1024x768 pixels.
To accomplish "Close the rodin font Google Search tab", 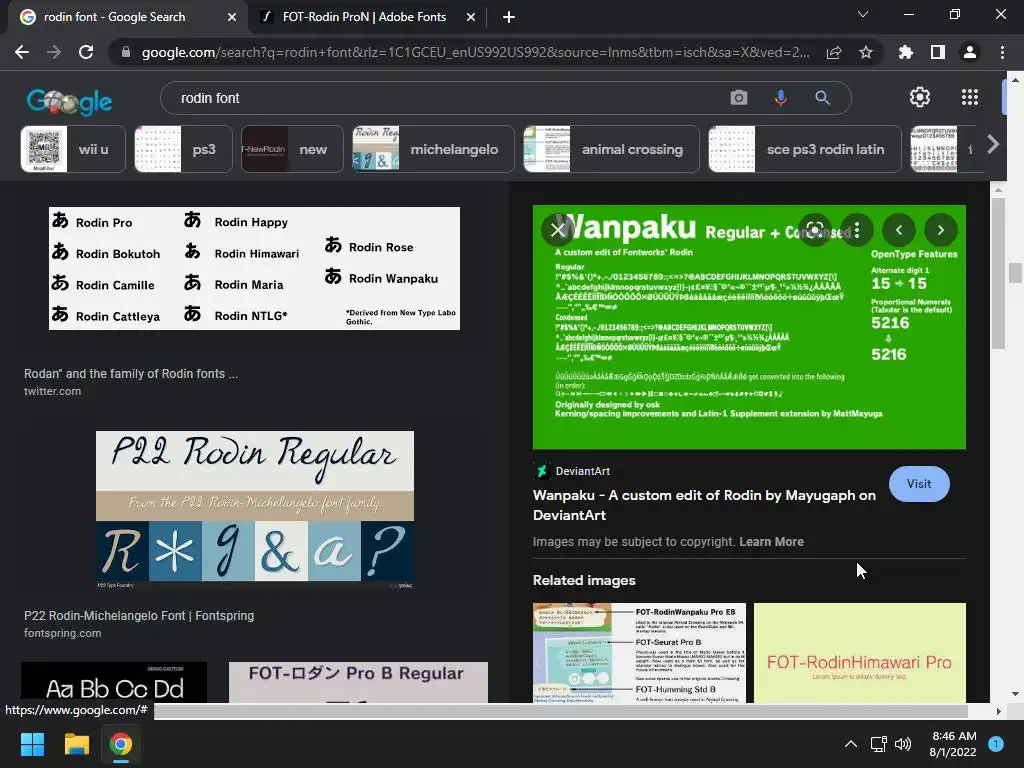I will coord(232,18).
